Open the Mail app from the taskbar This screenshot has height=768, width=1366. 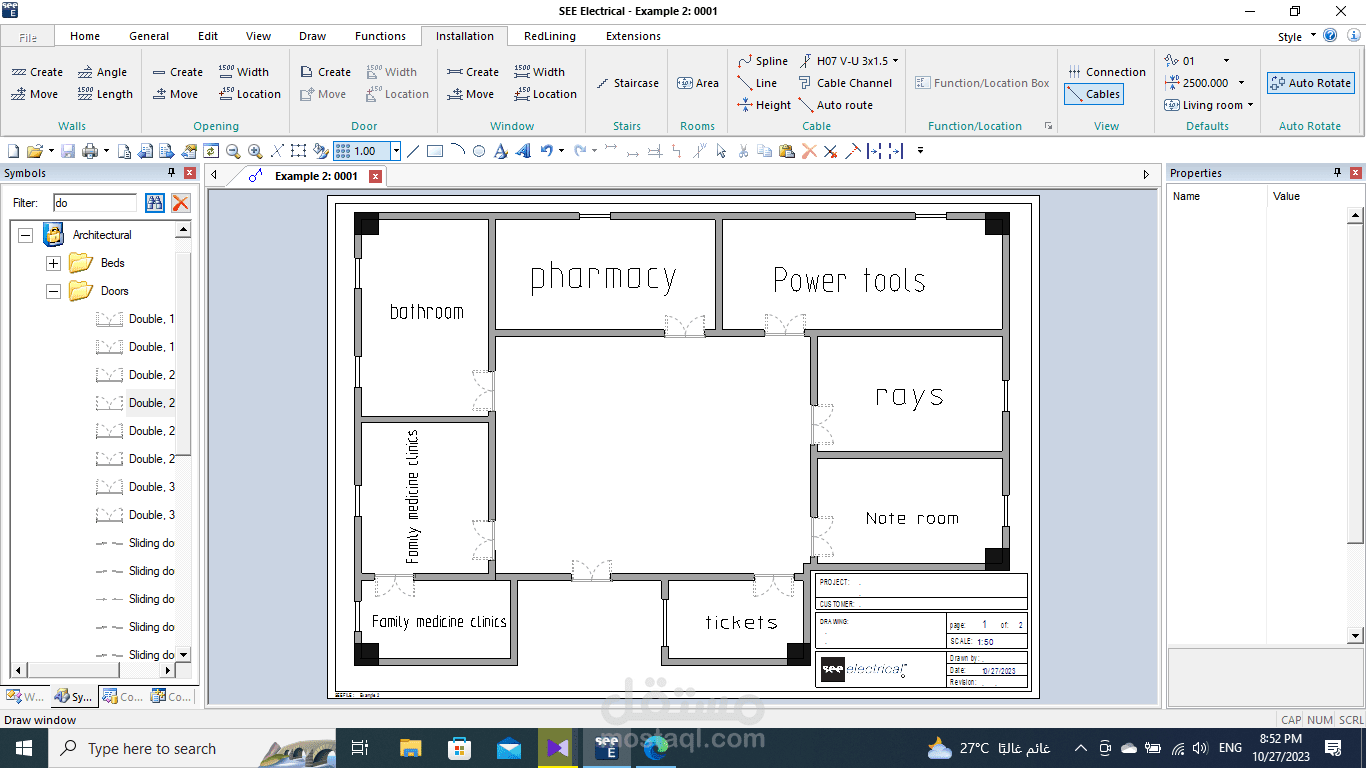(508, 748)
